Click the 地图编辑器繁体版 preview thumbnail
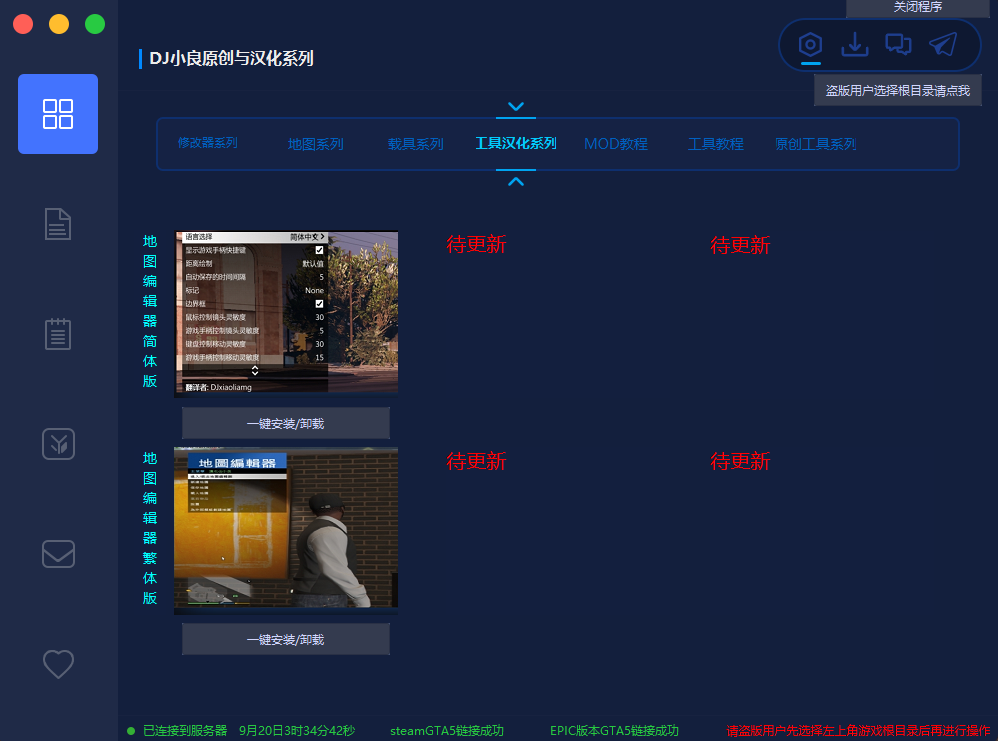This screenshot has width=998, height=741. coord(286,528)
